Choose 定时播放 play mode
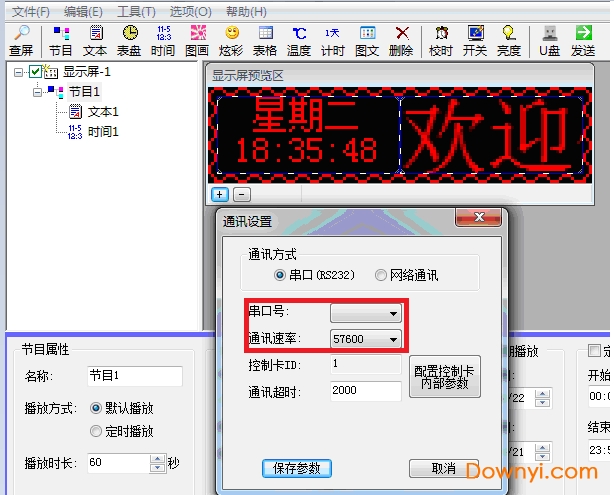 tap(96, 431)
